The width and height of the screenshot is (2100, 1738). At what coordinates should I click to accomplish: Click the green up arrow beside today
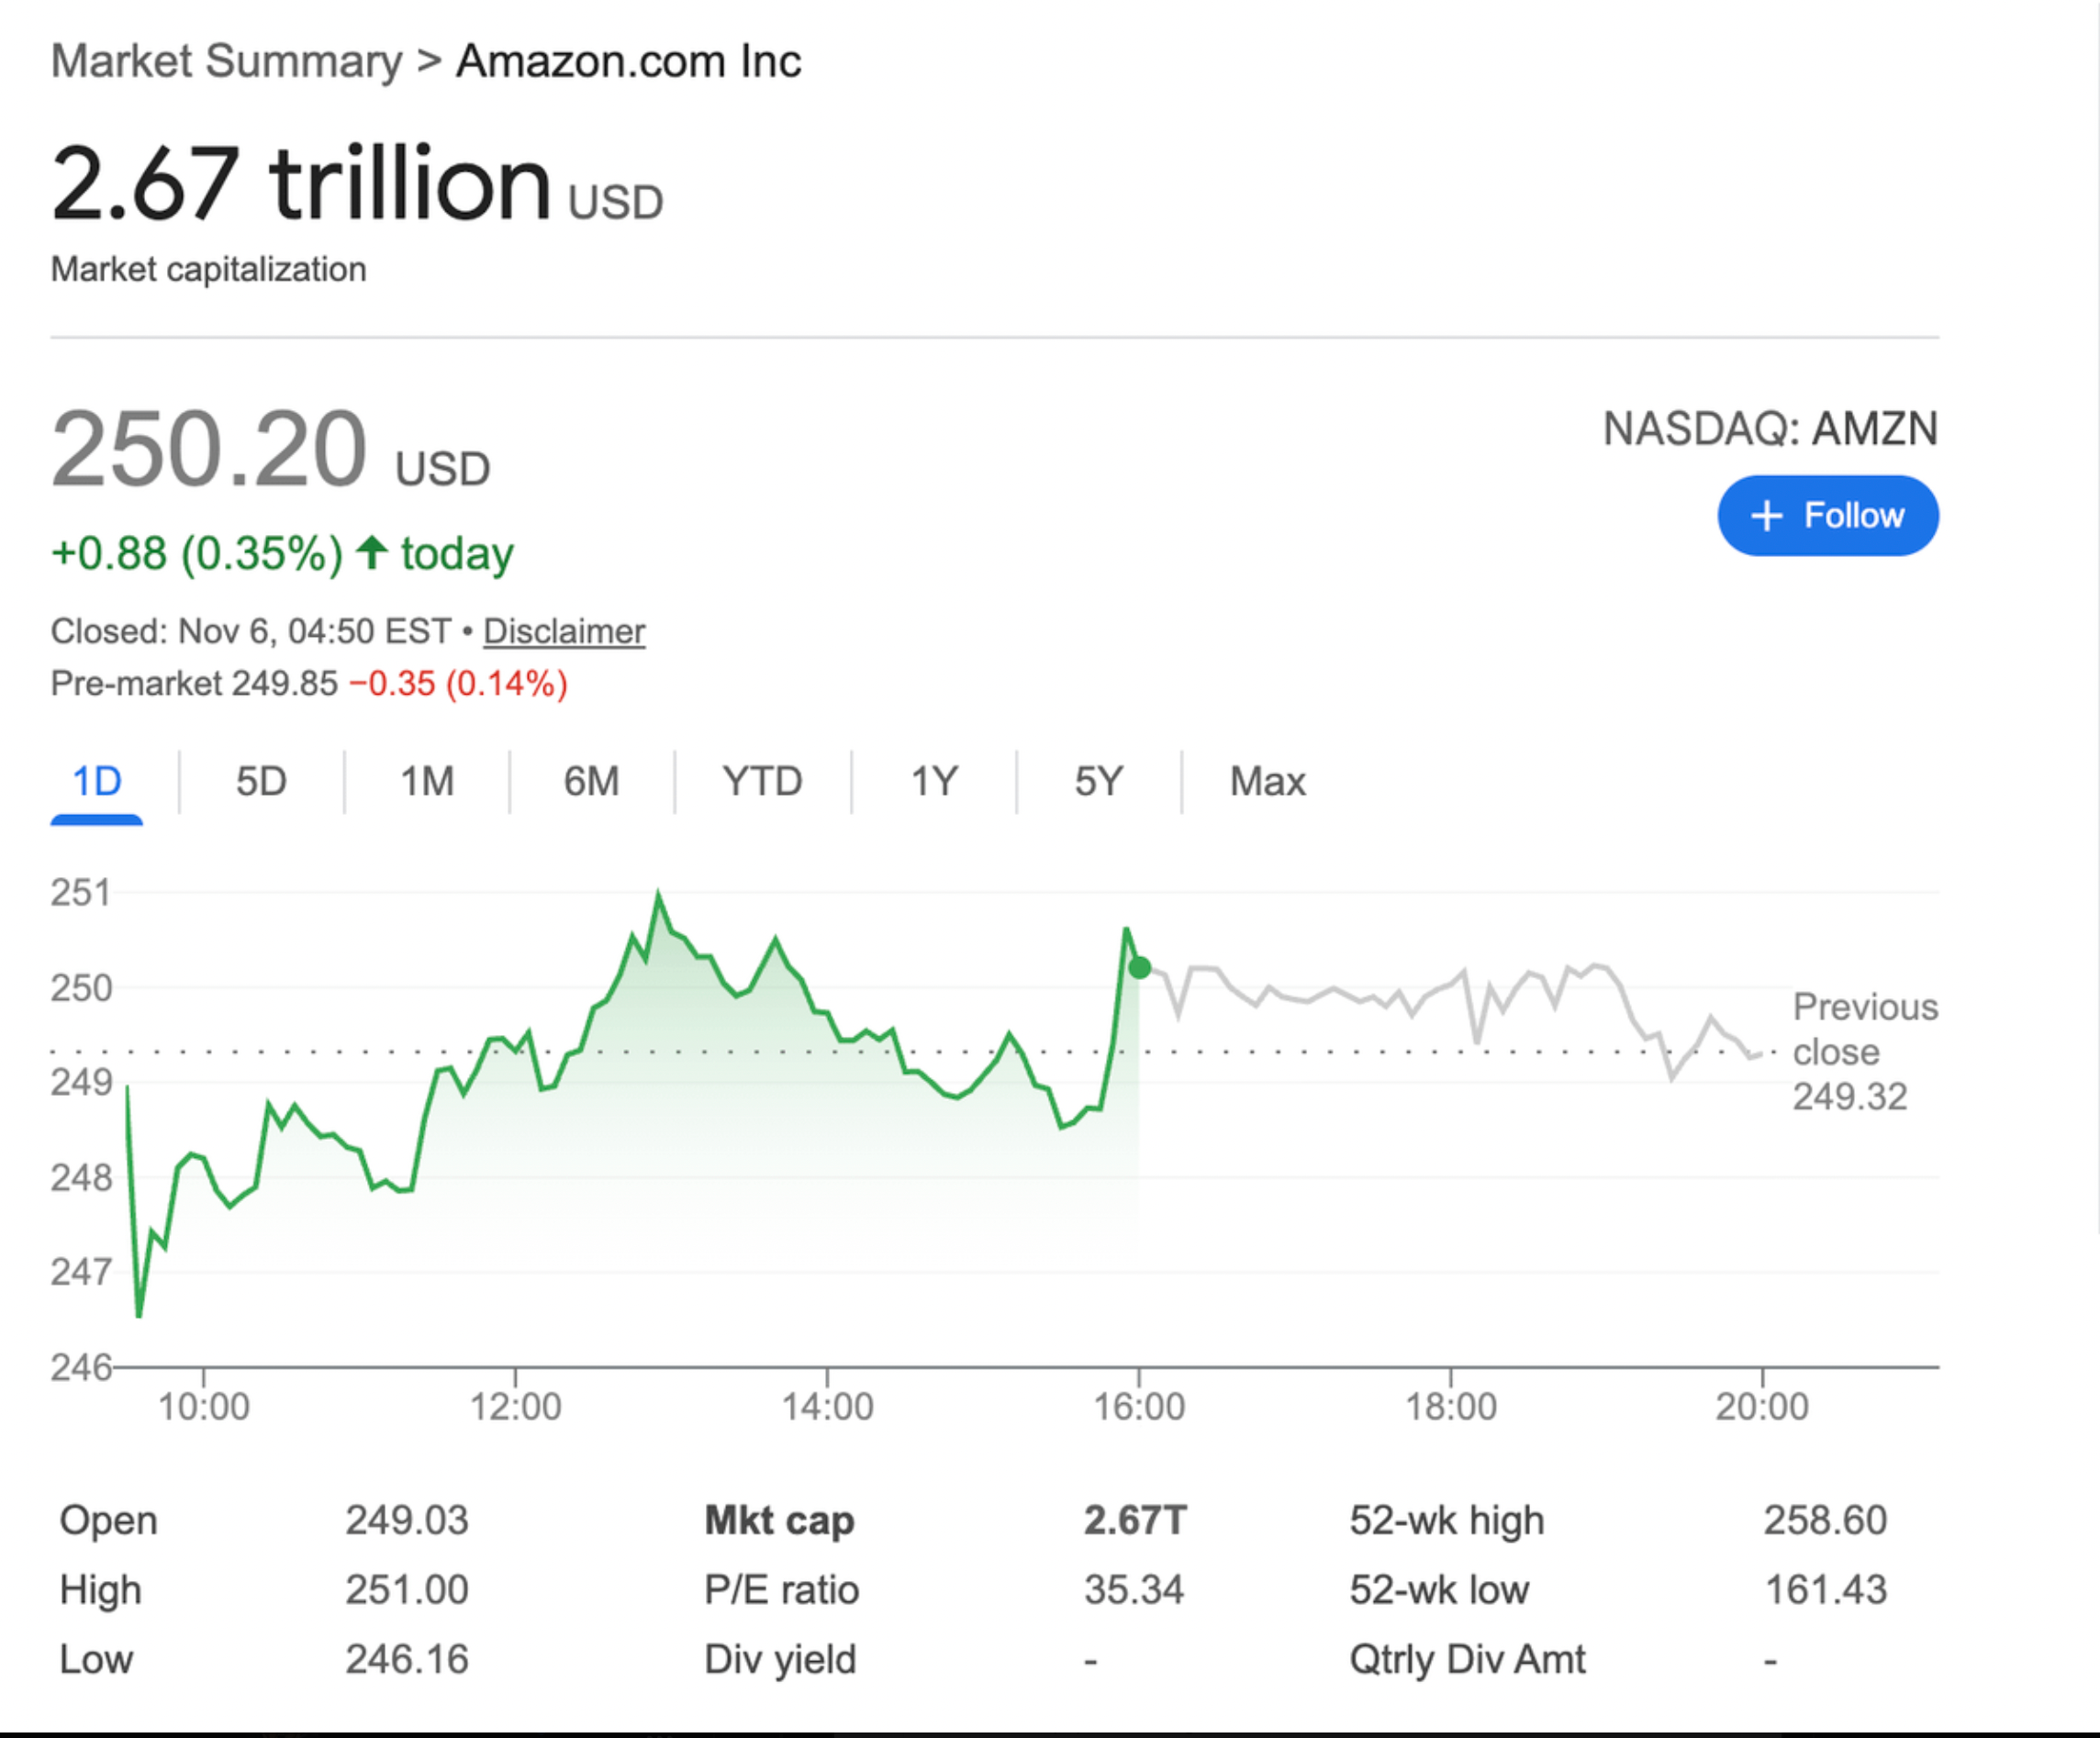point(372,552)
